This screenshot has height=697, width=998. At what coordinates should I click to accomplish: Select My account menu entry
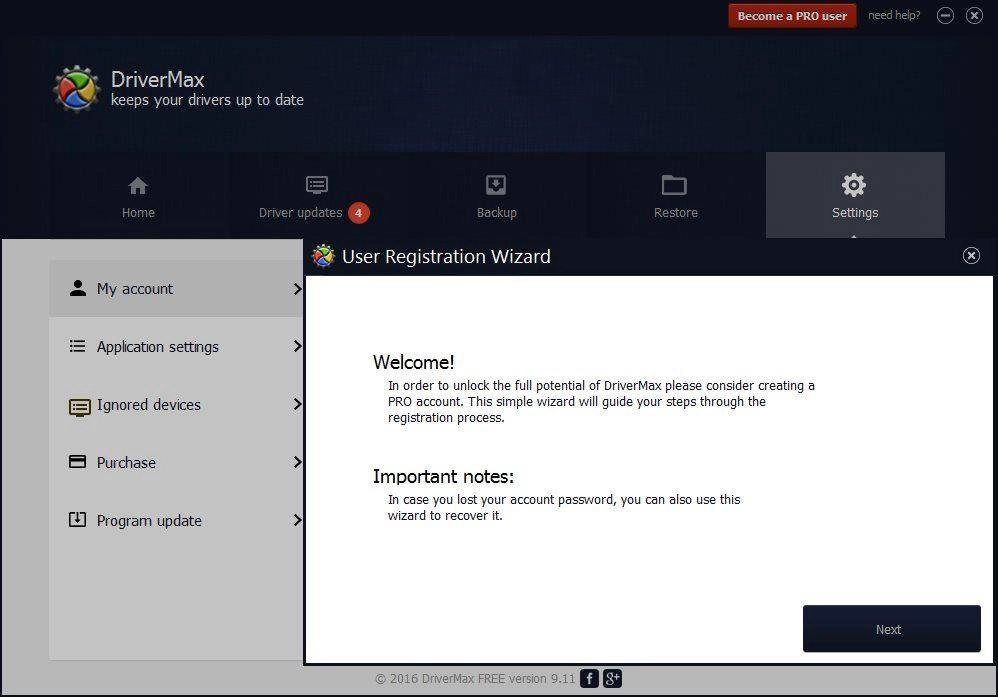tap(176, 288)
